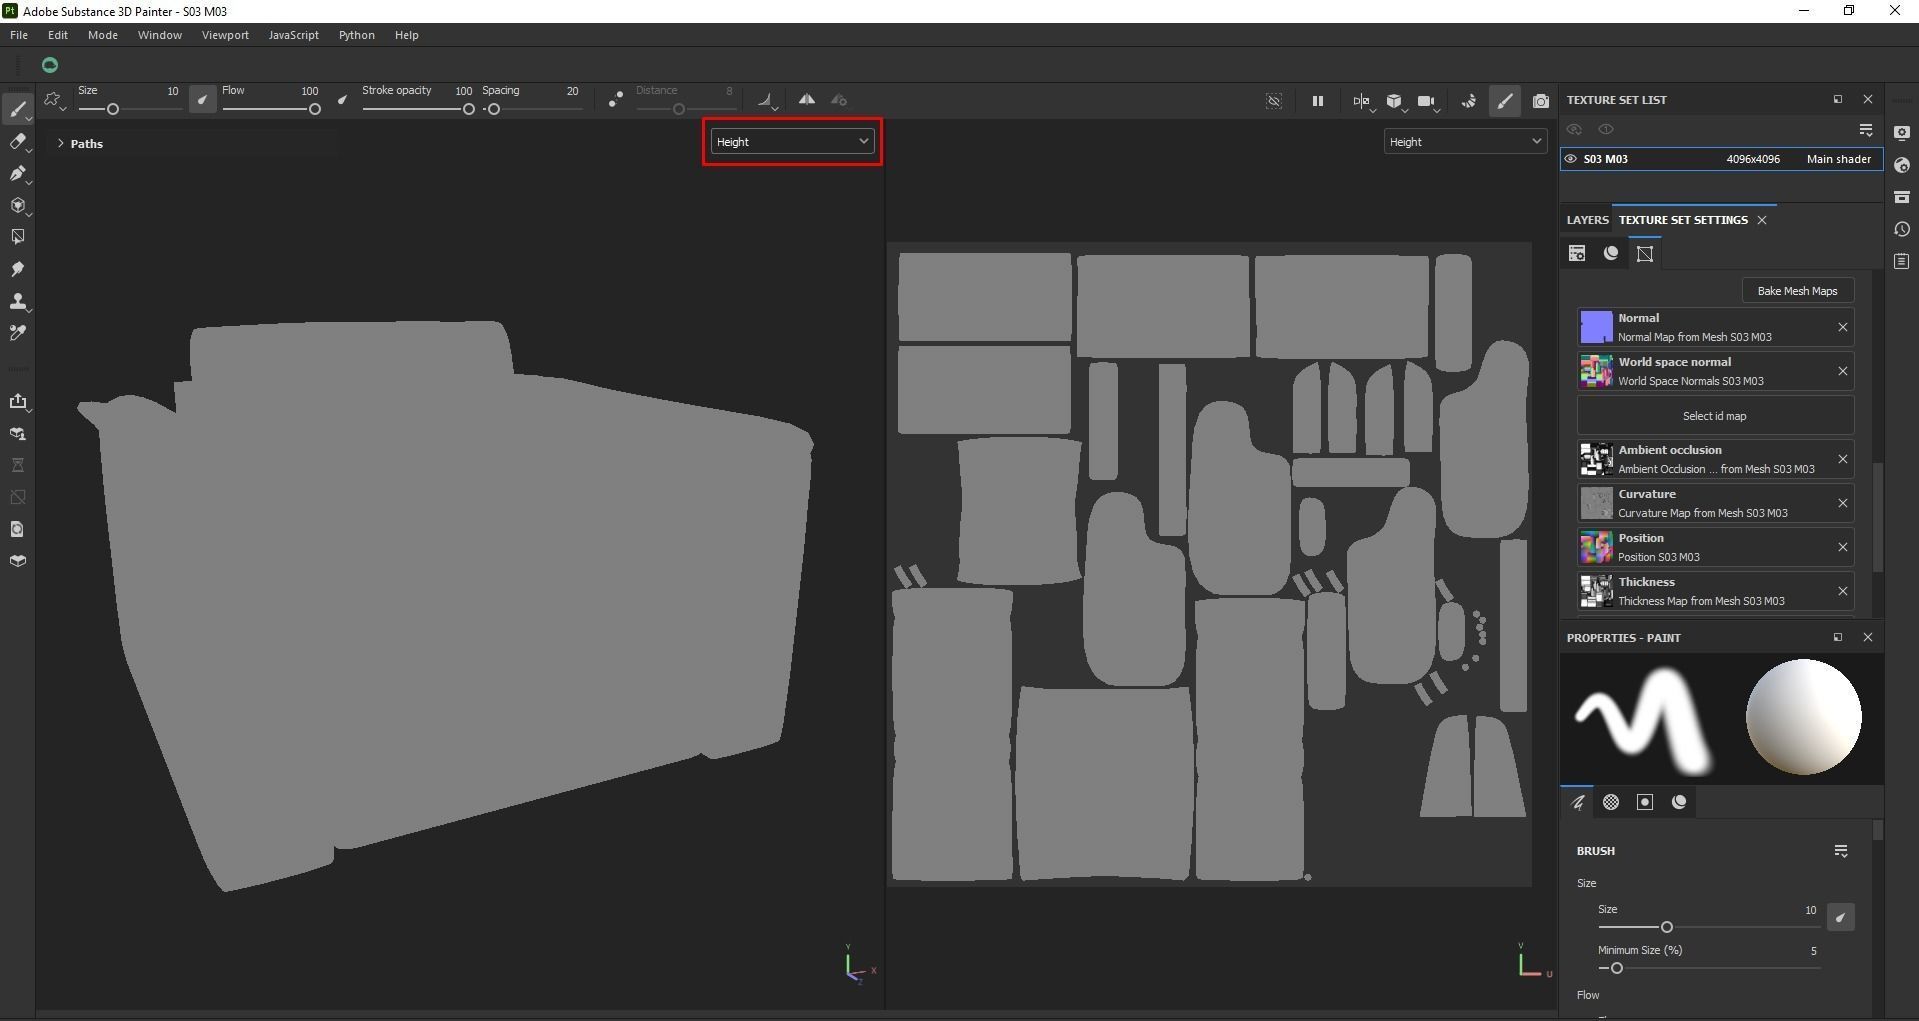Select the Material Picker eyedropper tool

(18, 333)
